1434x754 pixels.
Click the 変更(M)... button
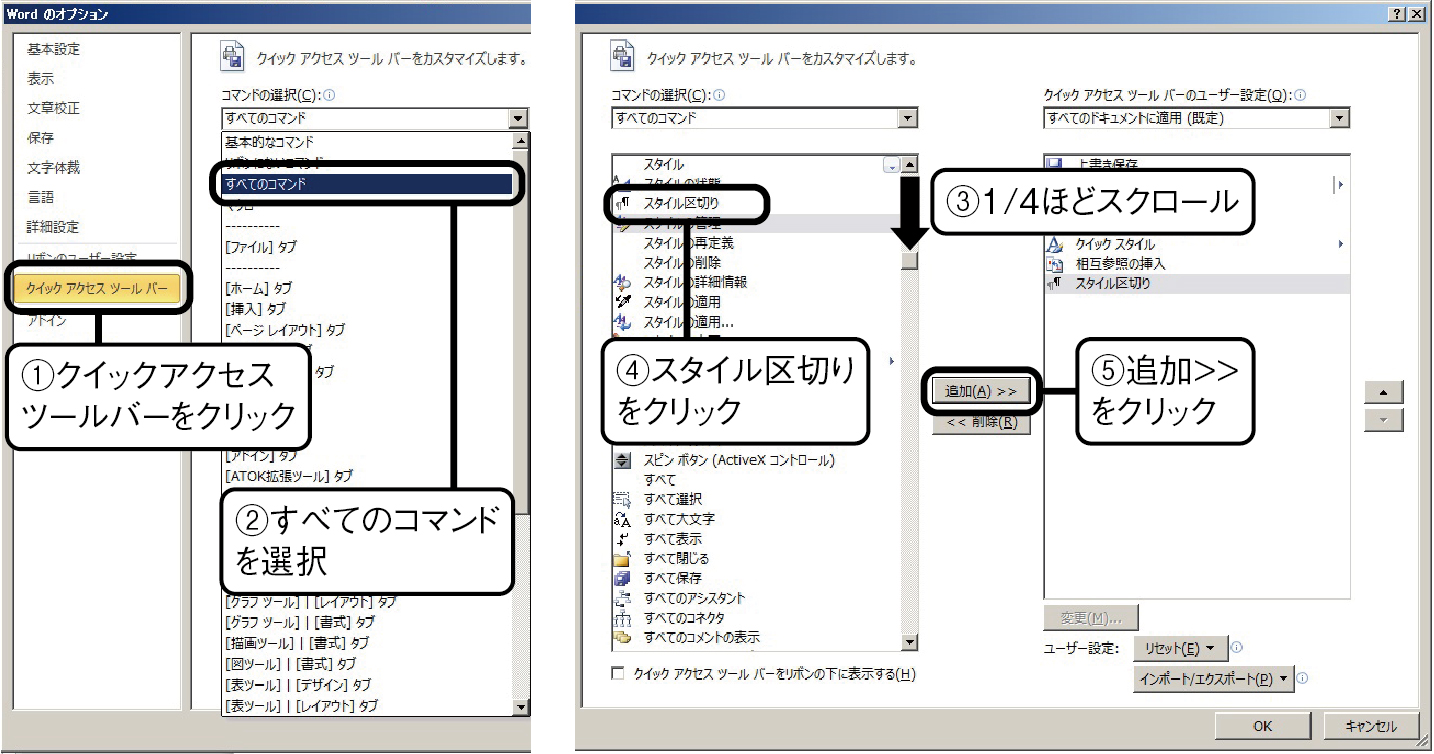coord(1091,618)
